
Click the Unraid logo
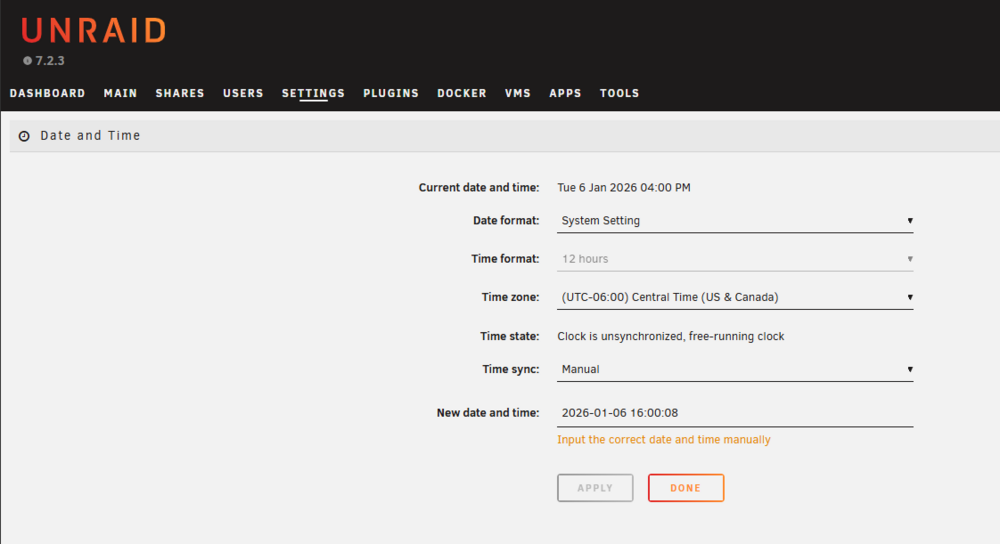94,31
